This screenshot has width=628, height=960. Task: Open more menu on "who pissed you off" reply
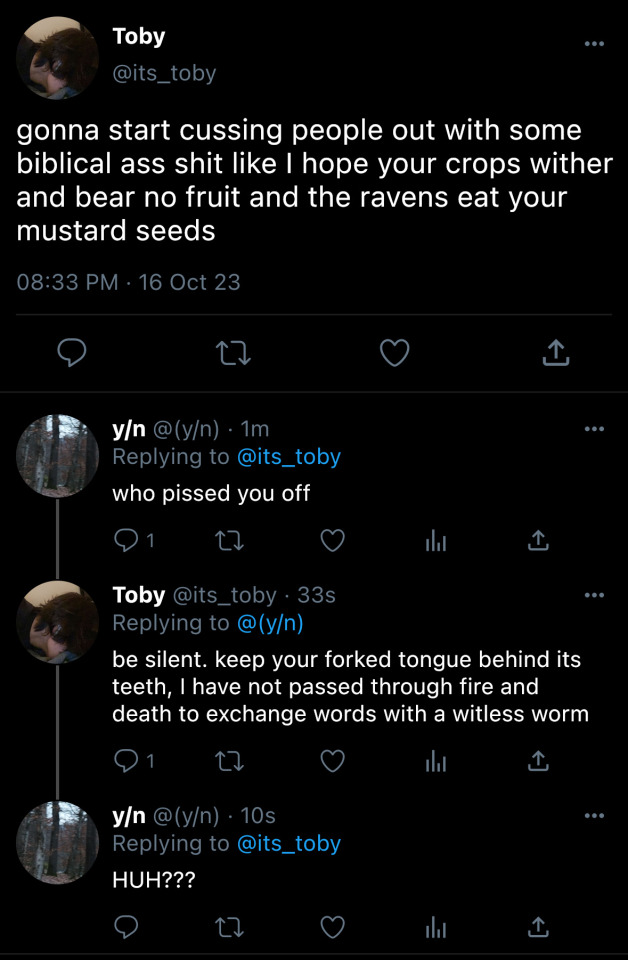(594, 429)
